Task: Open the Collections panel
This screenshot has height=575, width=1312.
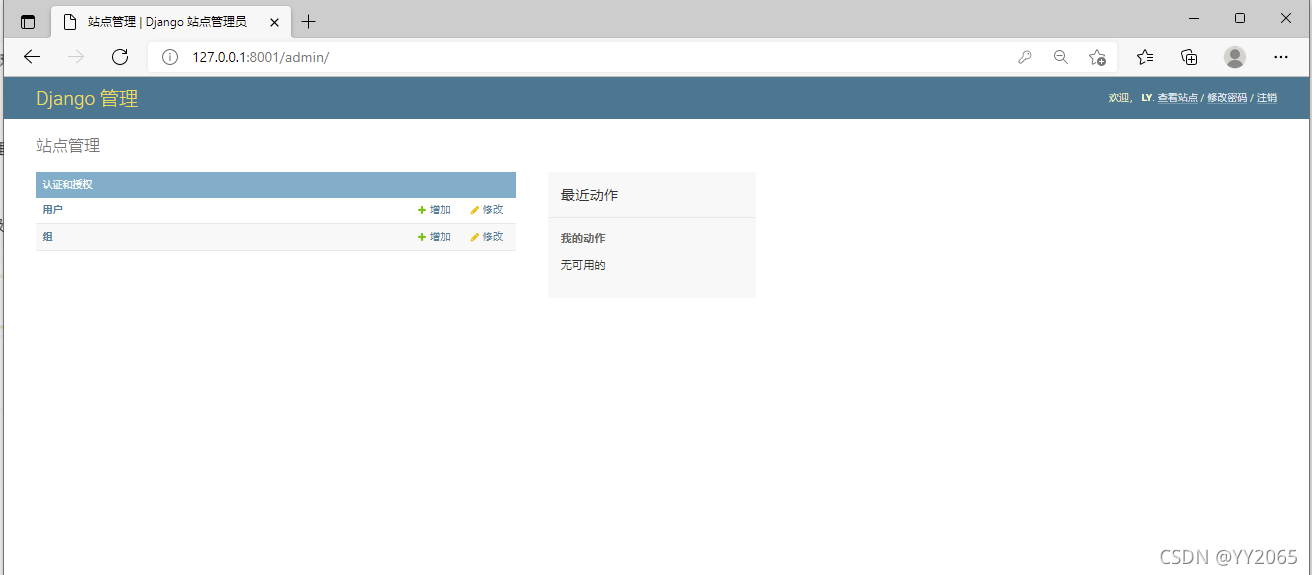Action: [1189, 57]
